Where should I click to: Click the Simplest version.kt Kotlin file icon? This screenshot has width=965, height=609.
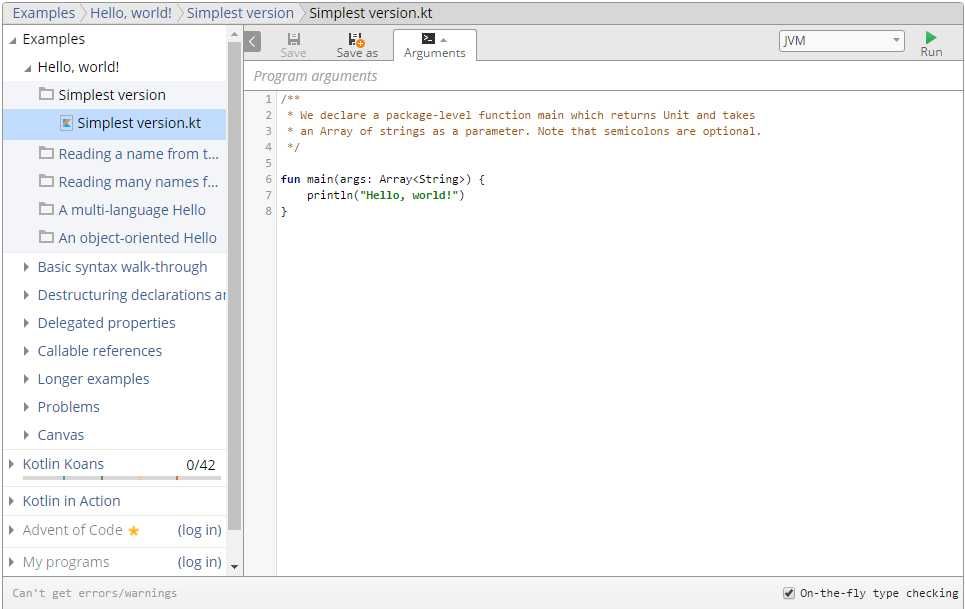[x=66, y=122]
